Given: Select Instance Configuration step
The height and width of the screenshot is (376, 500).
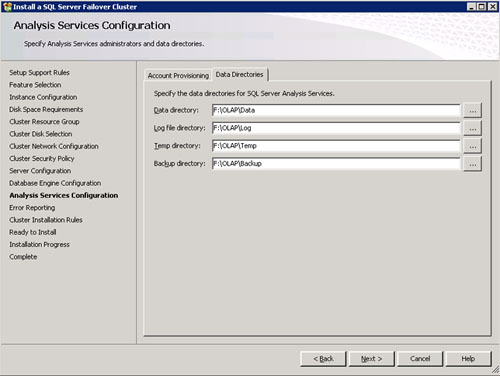Looking at the screenshot, I should click(43, 97).
